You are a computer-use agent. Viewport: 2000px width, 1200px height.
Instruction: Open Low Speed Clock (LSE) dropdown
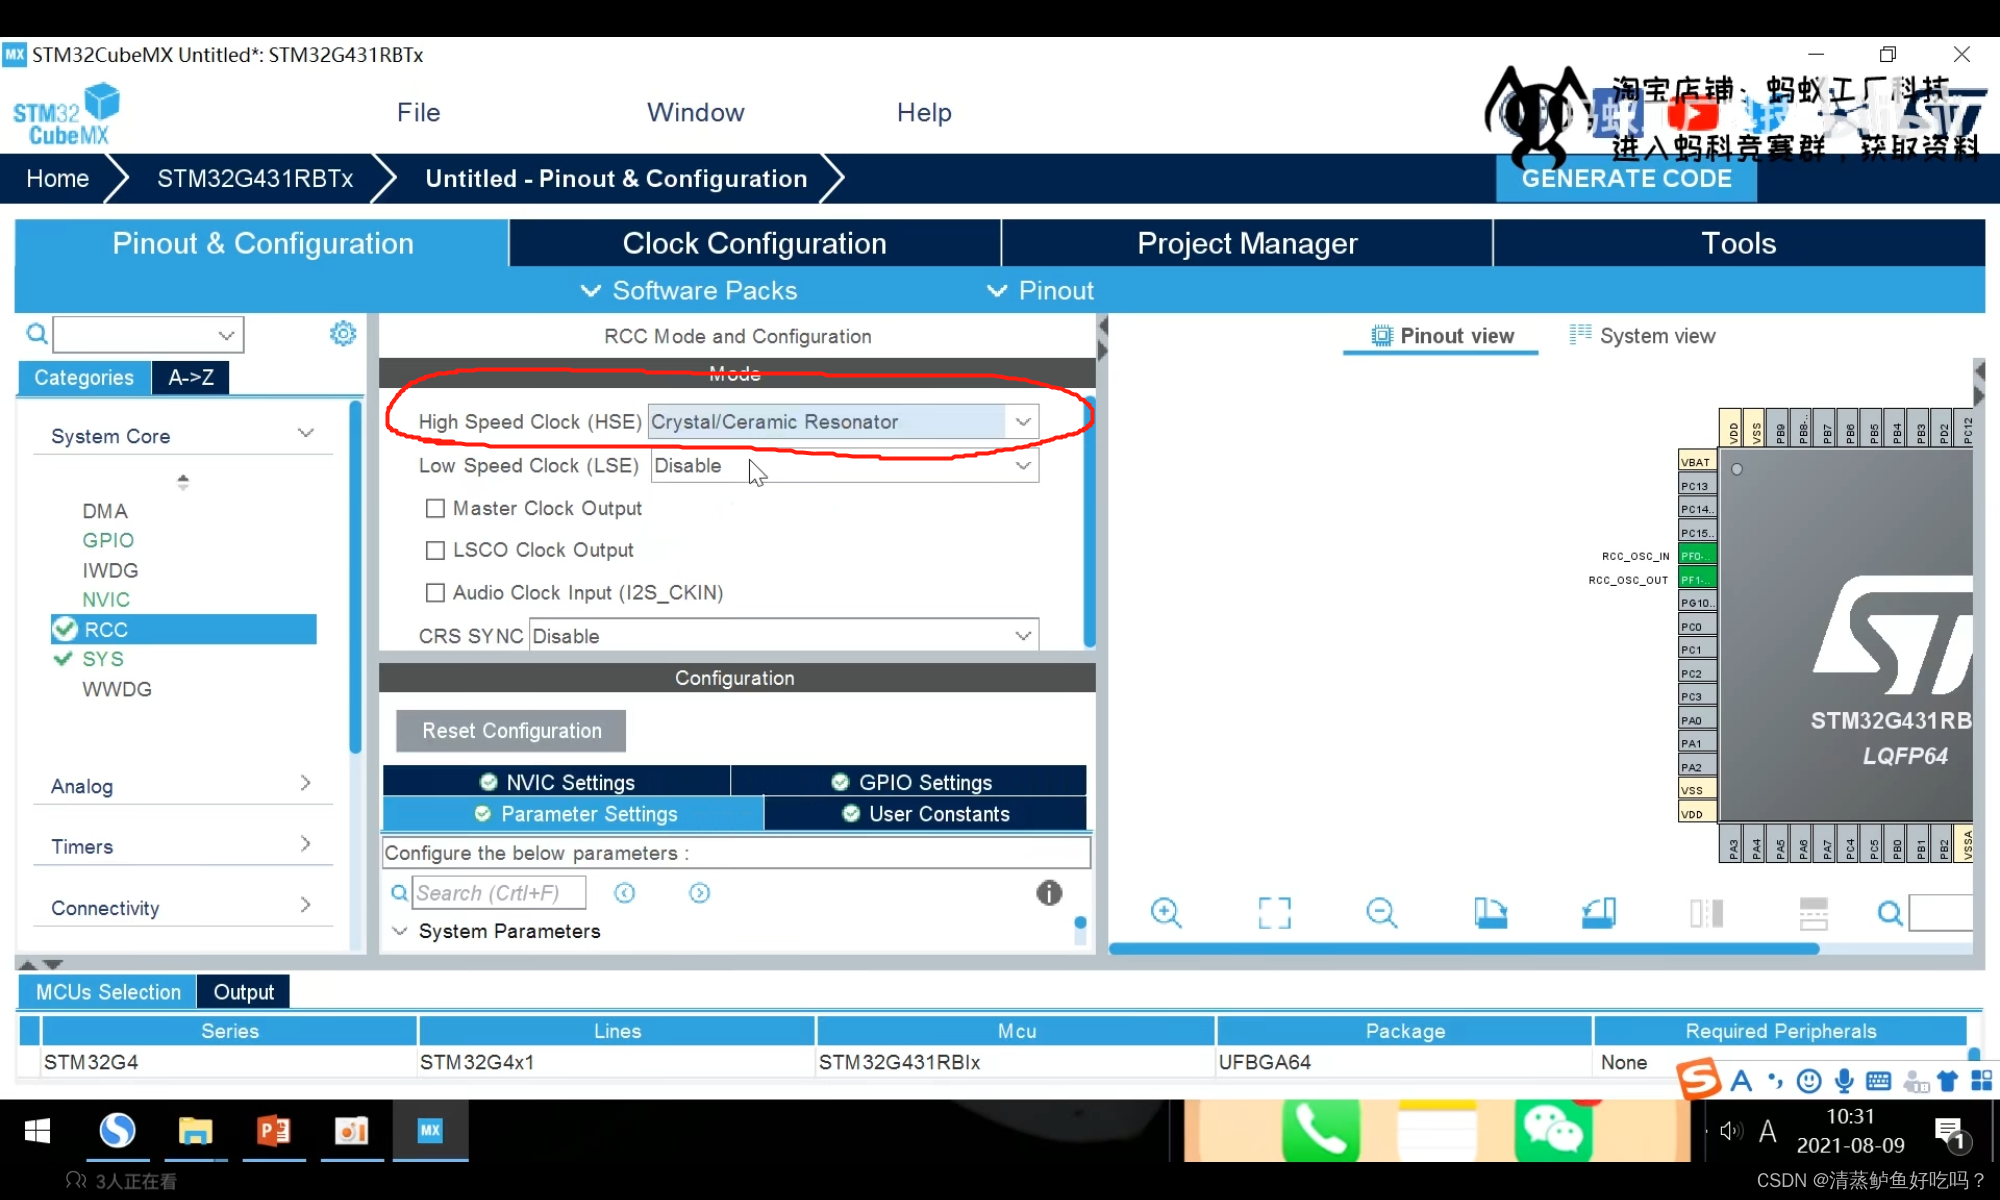pyautogui.click(x=1022, y=466)
